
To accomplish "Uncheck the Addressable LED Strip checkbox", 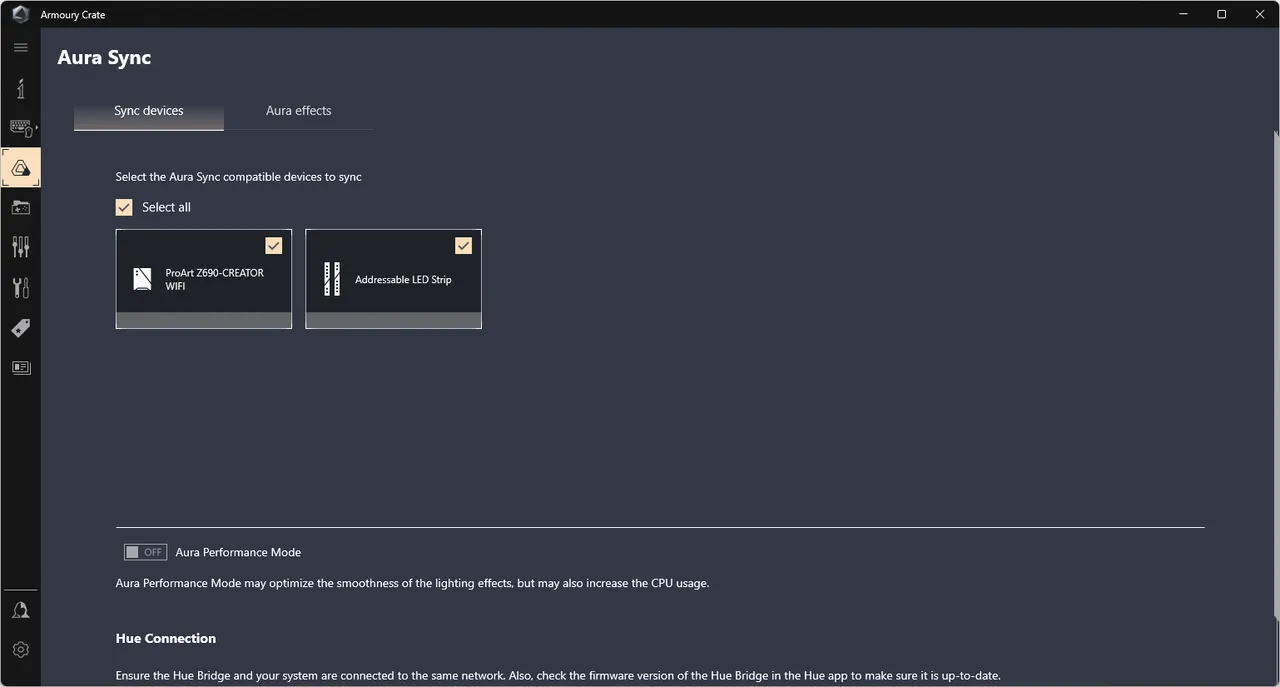I will [x=463, y=246].
